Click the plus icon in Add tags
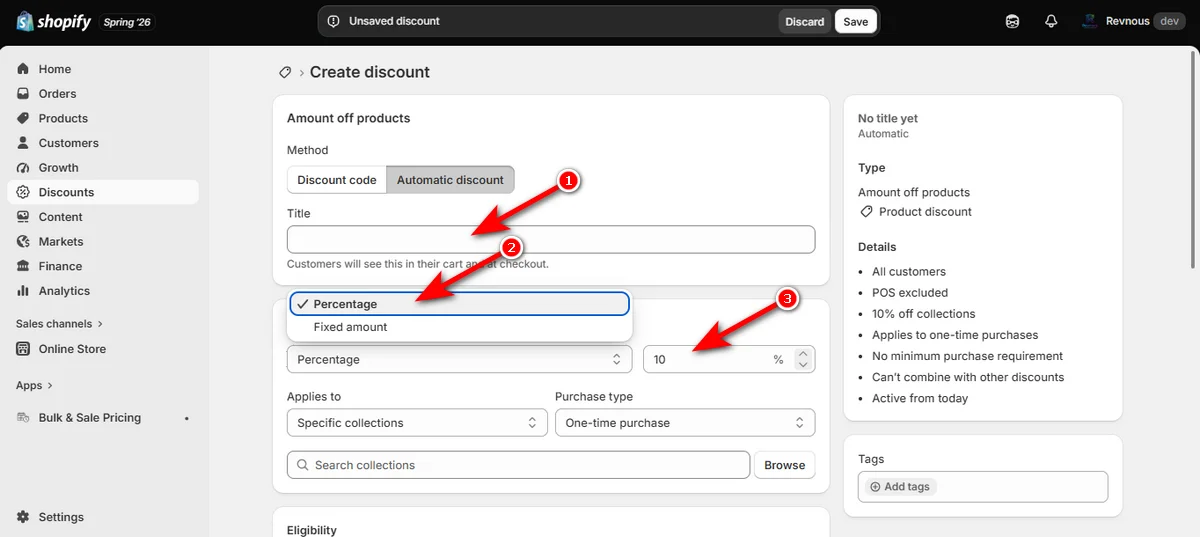Screen dimensions: 1200x537 875,487
